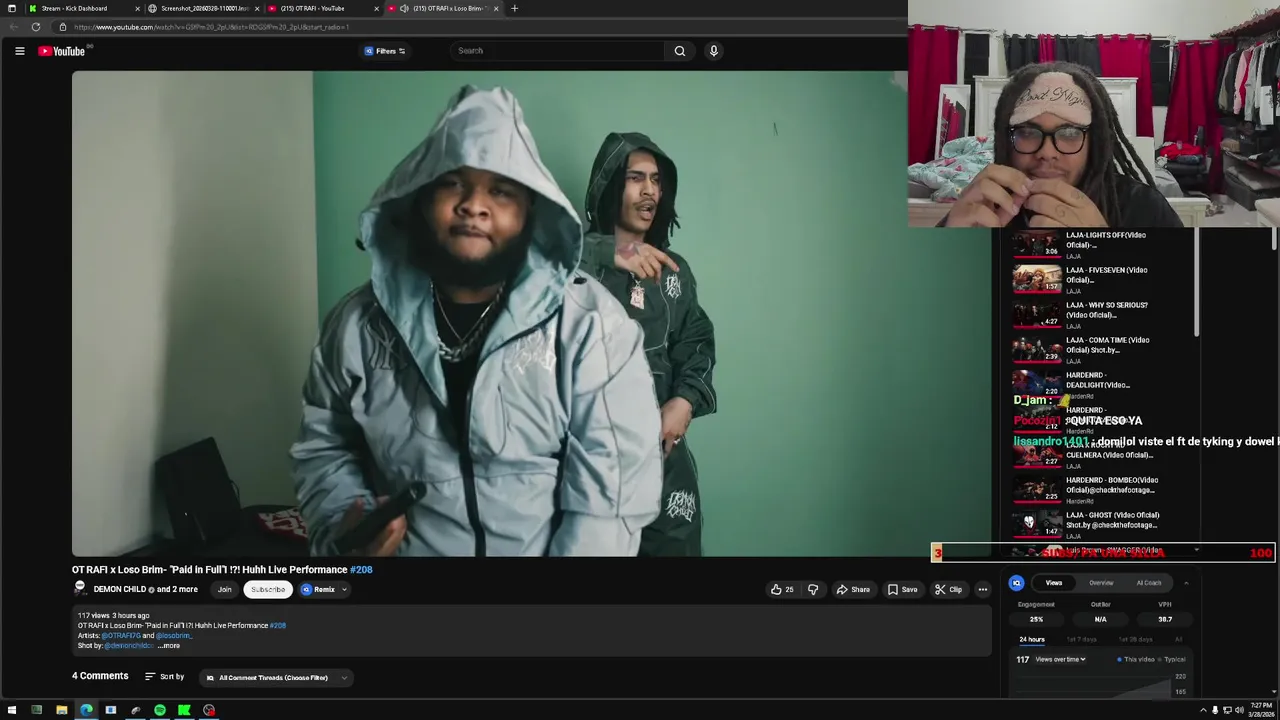Viewport: 1280px width, 720px height.
Task: Open Sort by comments menu
Action: click(165, 677)
